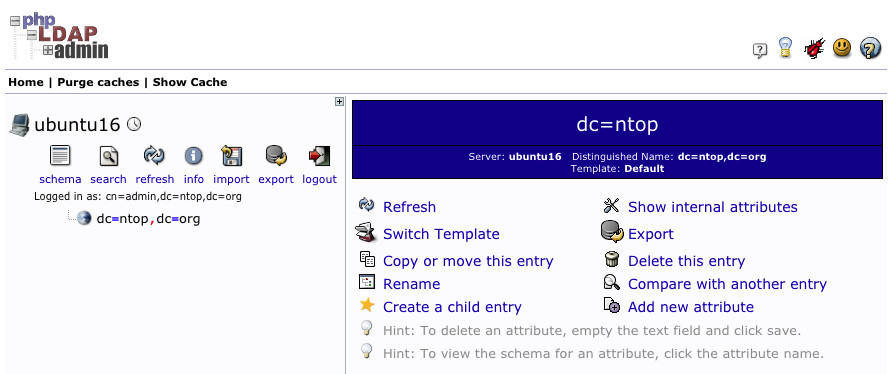Click the yellow smiley donate icon
Screen dimensions: 893x374
coord(842,47)
